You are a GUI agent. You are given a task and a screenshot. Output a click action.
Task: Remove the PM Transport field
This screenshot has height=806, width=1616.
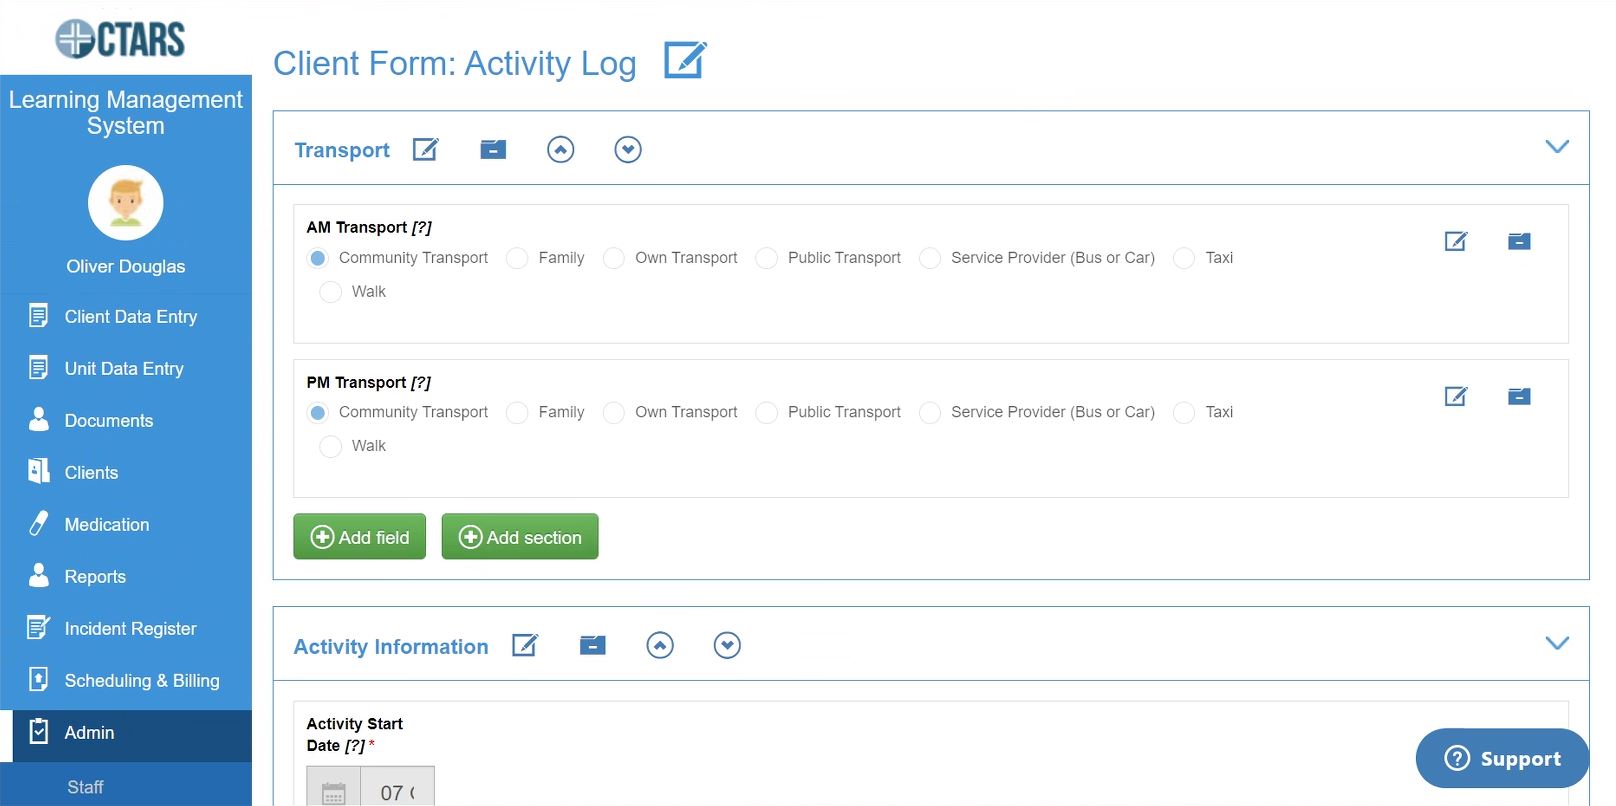tap(1519, 396)
